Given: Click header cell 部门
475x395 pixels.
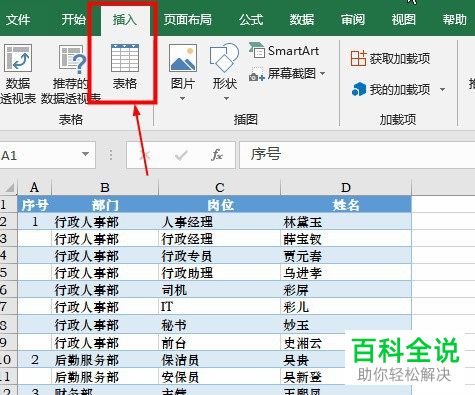Looking at the screenshot, I should pyautogui.click(x=105, y=205).
